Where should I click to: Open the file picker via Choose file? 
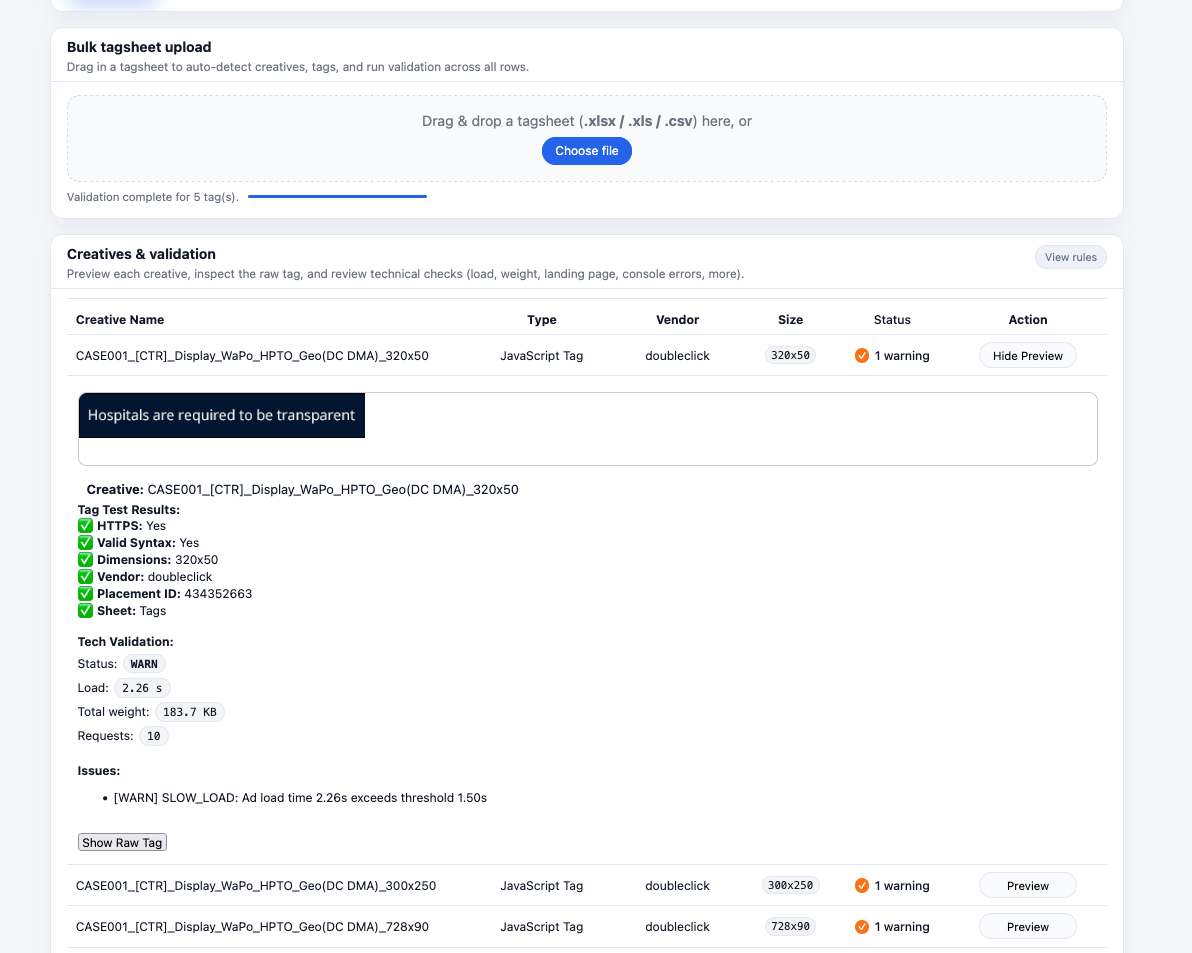pos(586,151)
